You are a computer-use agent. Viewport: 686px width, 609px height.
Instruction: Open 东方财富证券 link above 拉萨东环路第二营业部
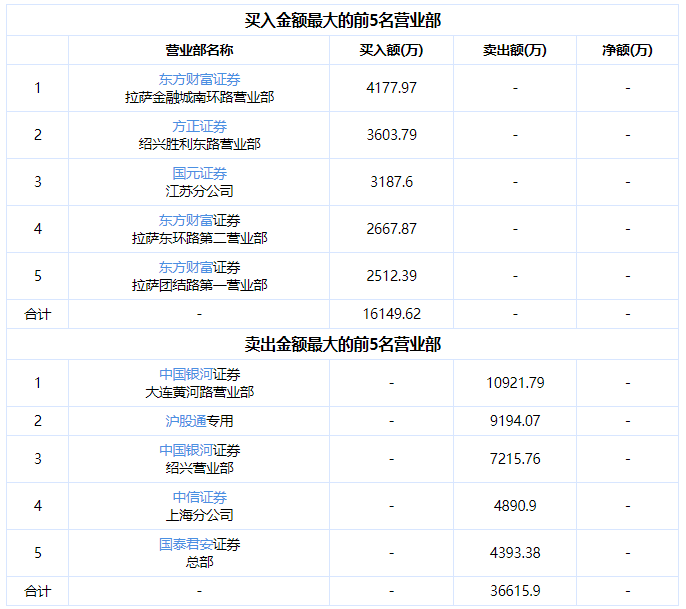click(199, 220)
